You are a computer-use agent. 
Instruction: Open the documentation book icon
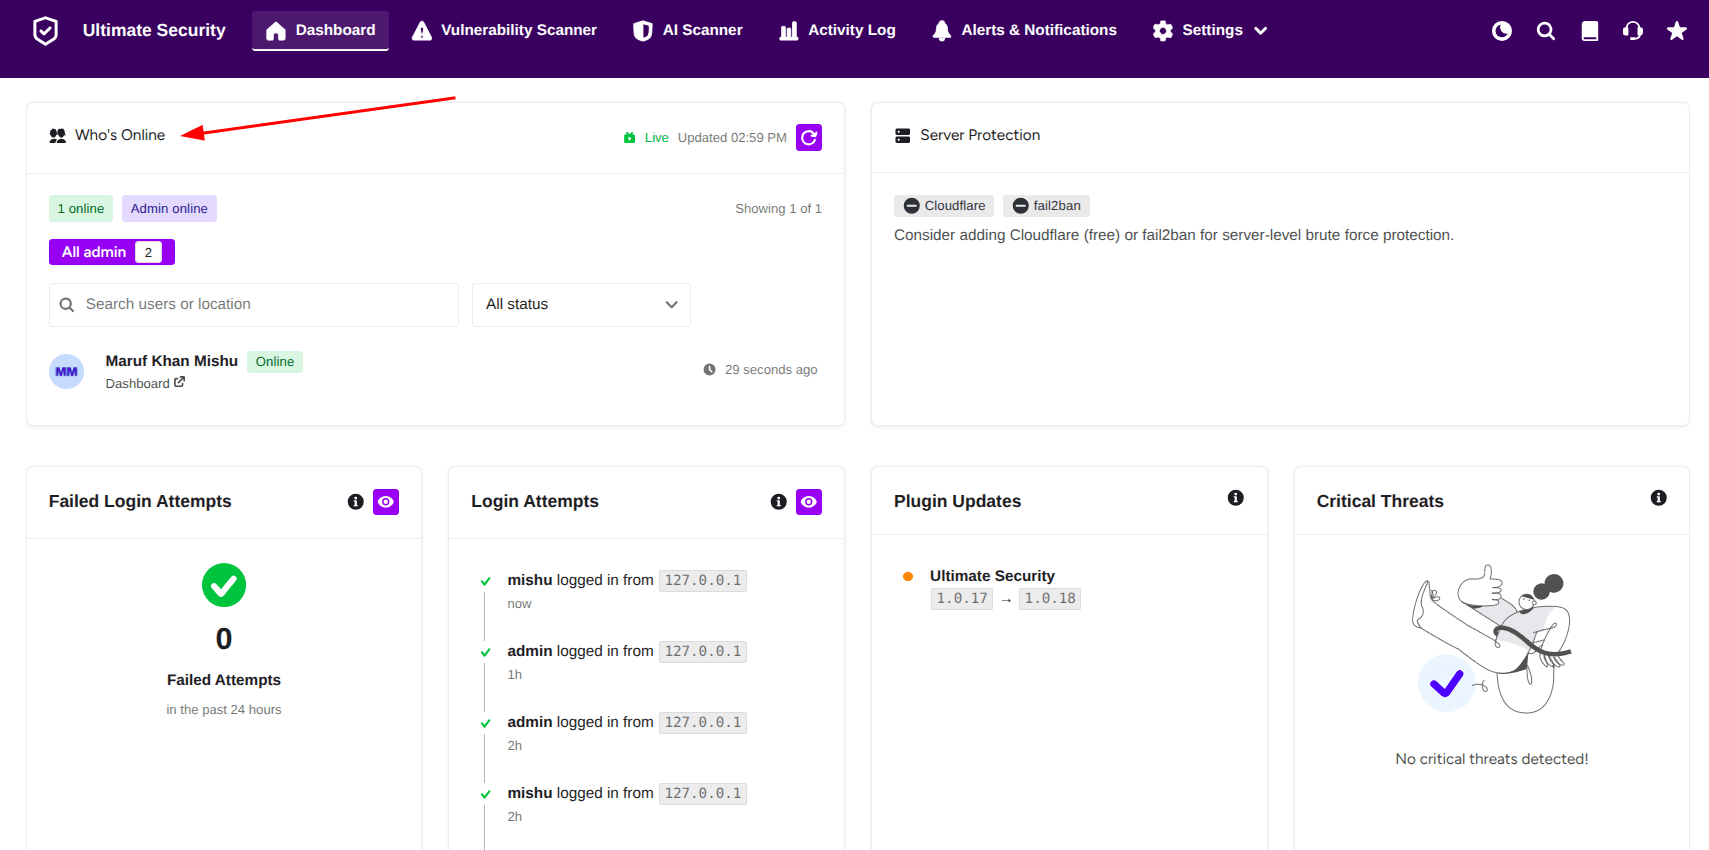[x=1590, y=31]
